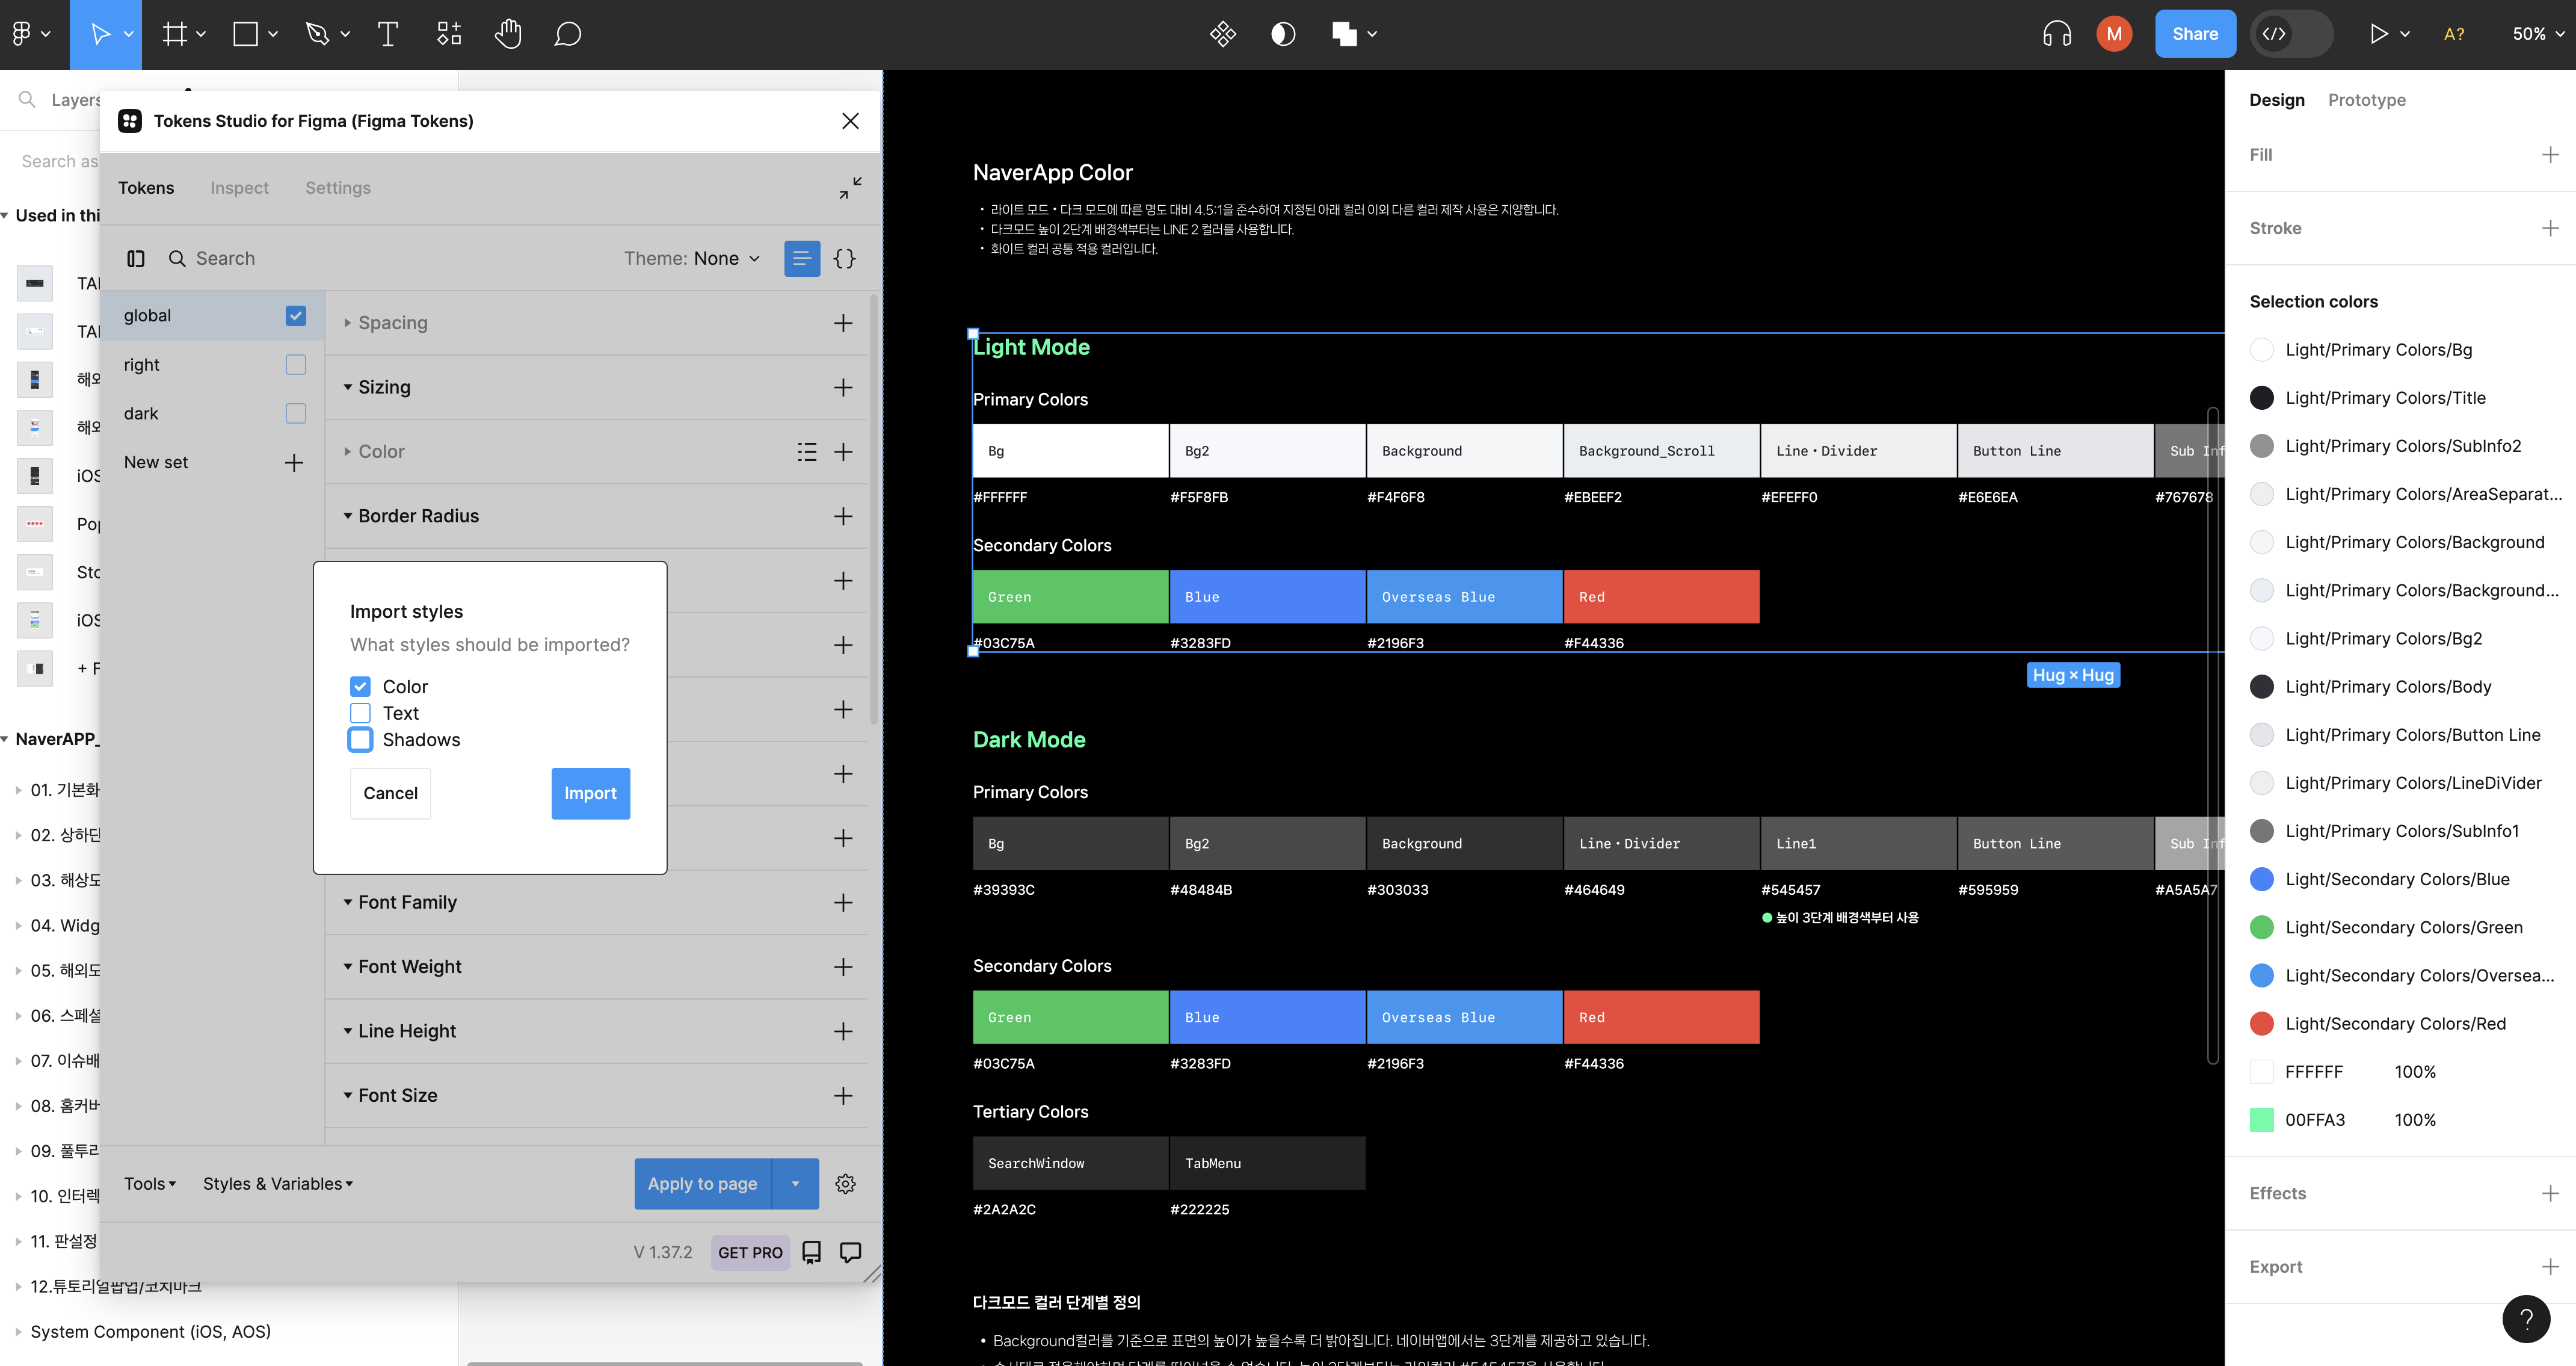Switch to the Prototype tab
Viewport: 2576px width, 1366px height.
[x=2367, y=100]
